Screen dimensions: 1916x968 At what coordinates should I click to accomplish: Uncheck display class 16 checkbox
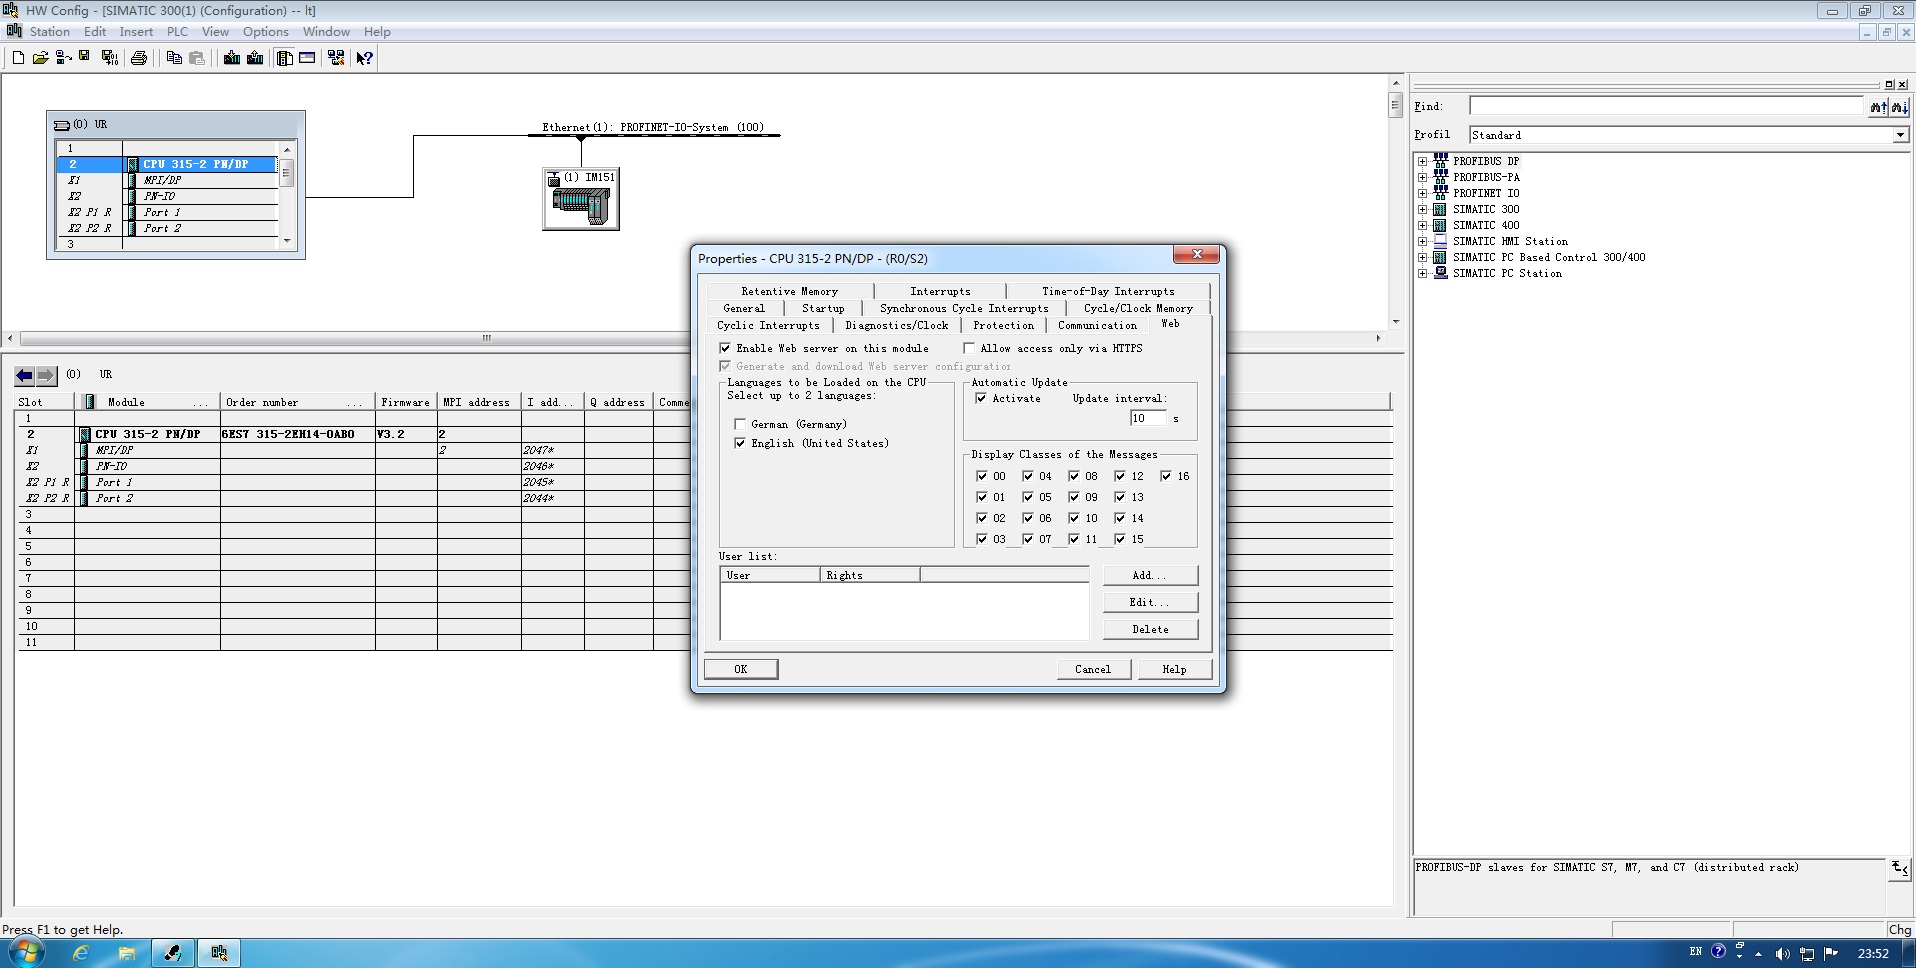pyautogui.click(x=1166, y=476)
